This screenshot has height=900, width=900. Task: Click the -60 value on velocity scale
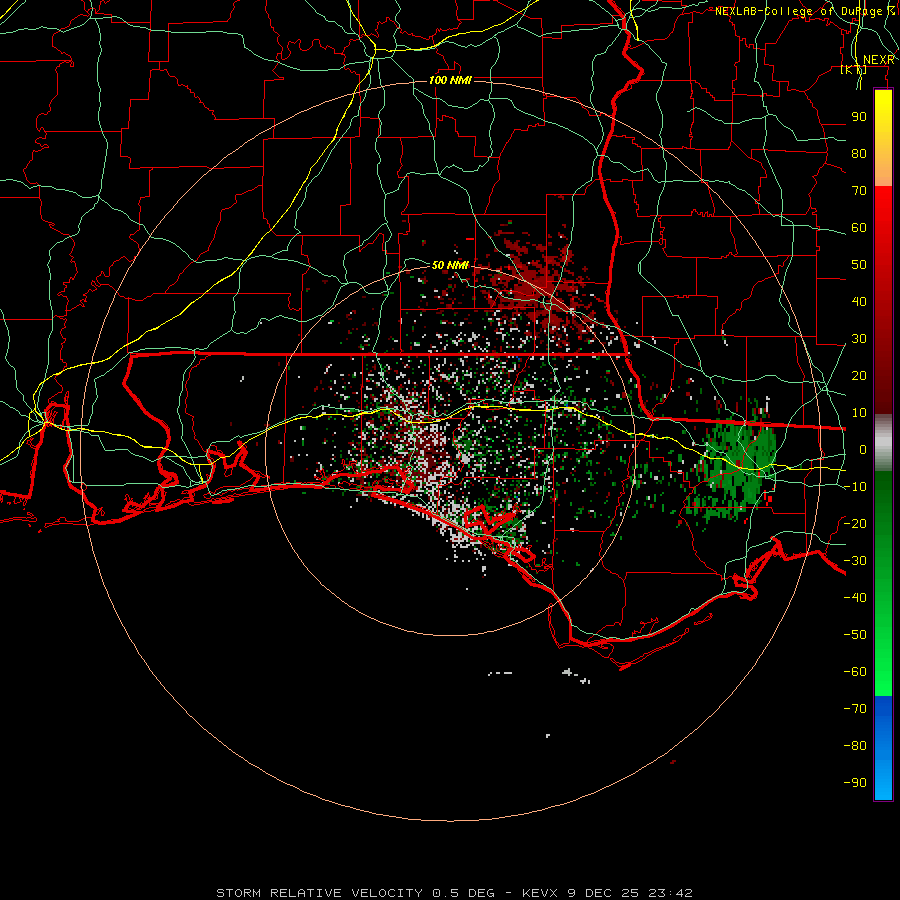855,672
